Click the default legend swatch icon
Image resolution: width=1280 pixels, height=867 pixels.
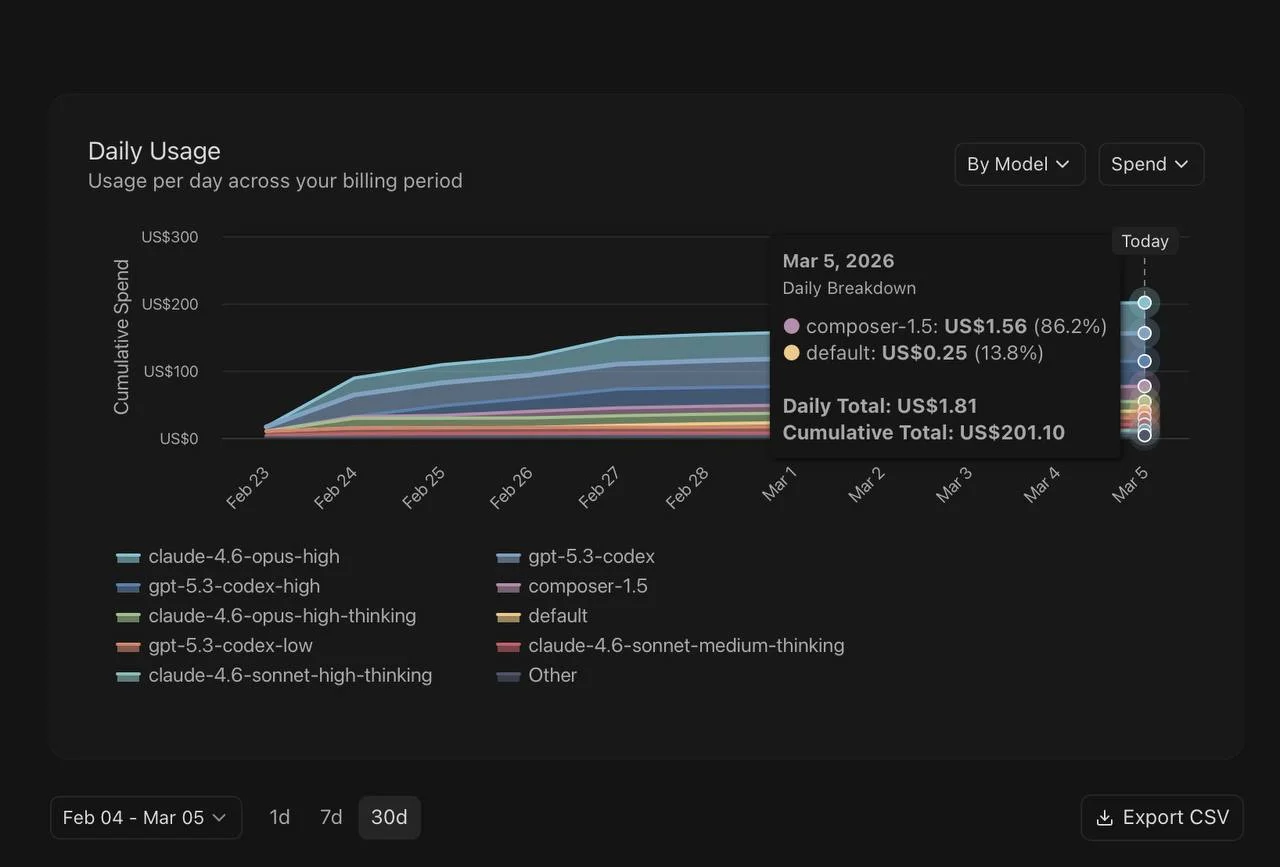[x=508, y=616]
